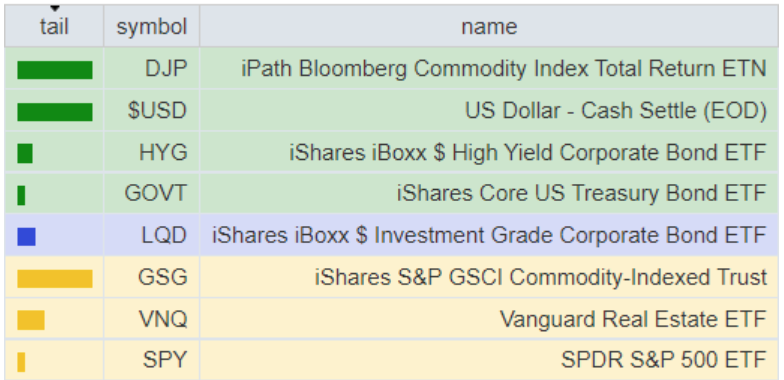Select the small green HYG tail bar

click(25, 154)
